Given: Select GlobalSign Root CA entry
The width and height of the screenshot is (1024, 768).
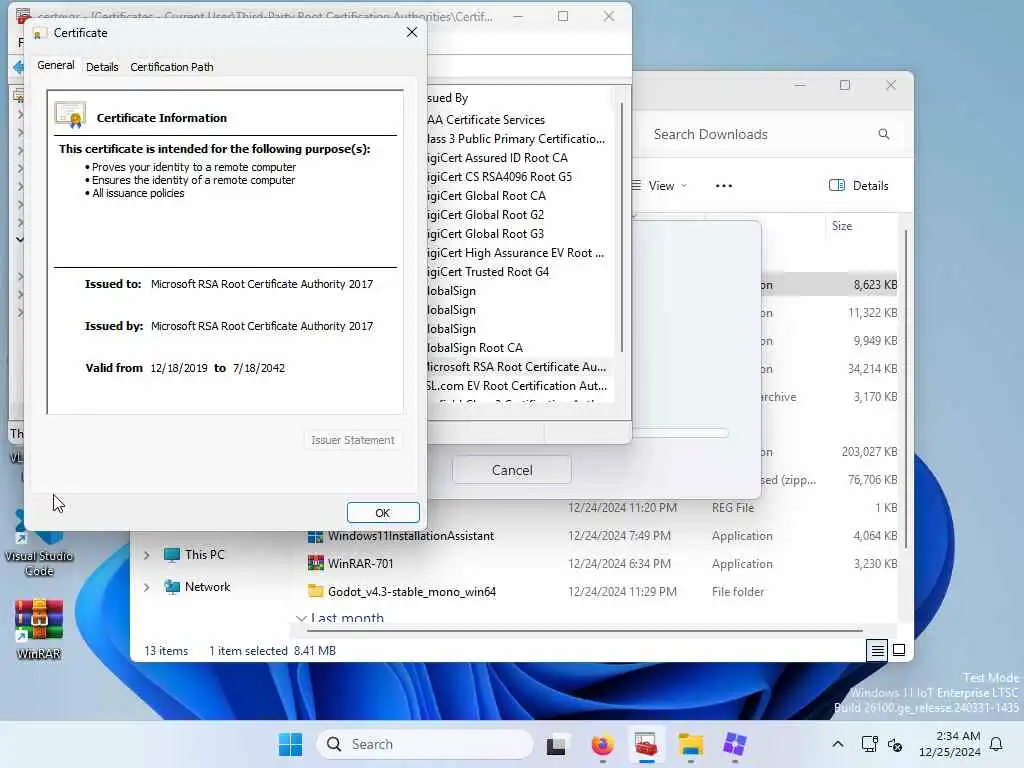Looking at the screenshot, I should coord(475,348).
